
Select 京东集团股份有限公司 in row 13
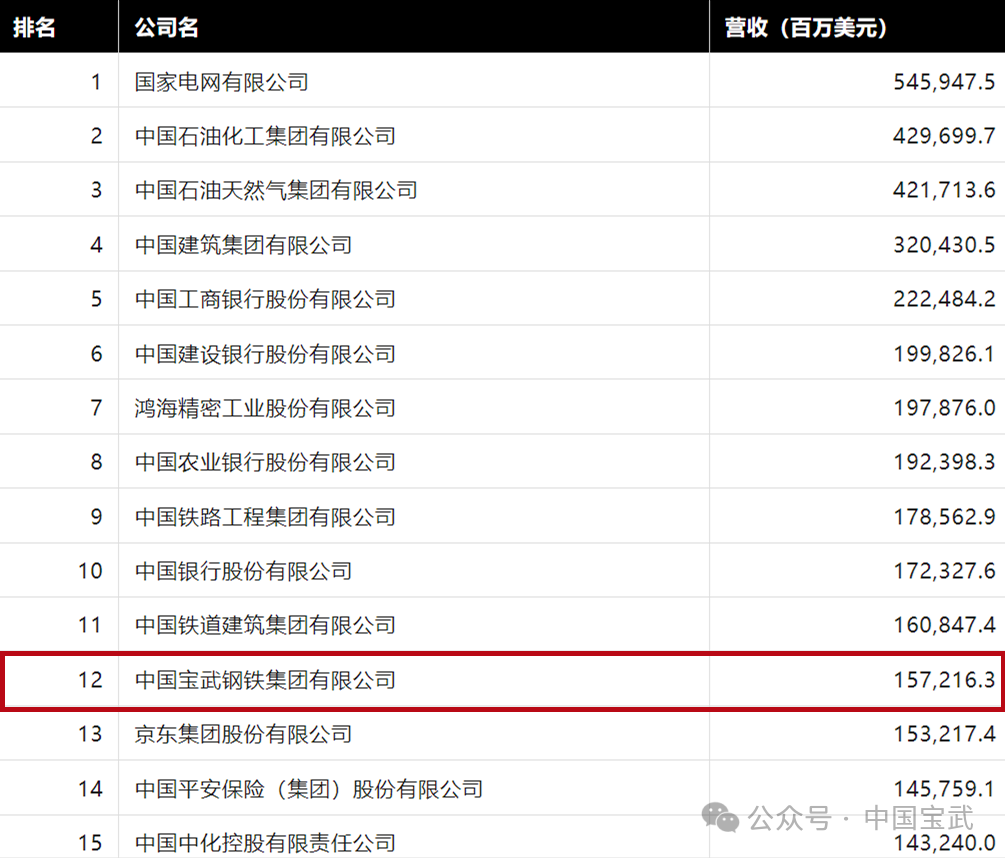243,734
